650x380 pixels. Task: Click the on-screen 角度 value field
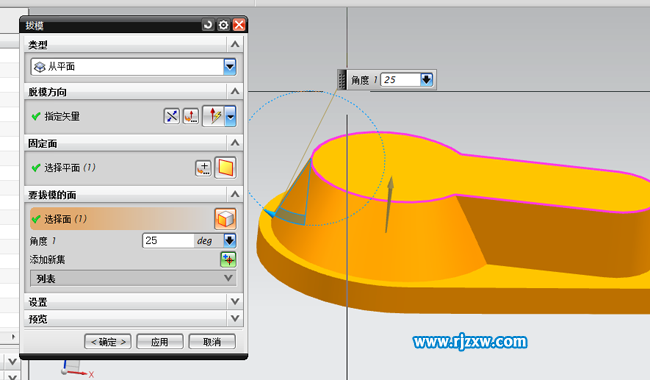[400, 80]
